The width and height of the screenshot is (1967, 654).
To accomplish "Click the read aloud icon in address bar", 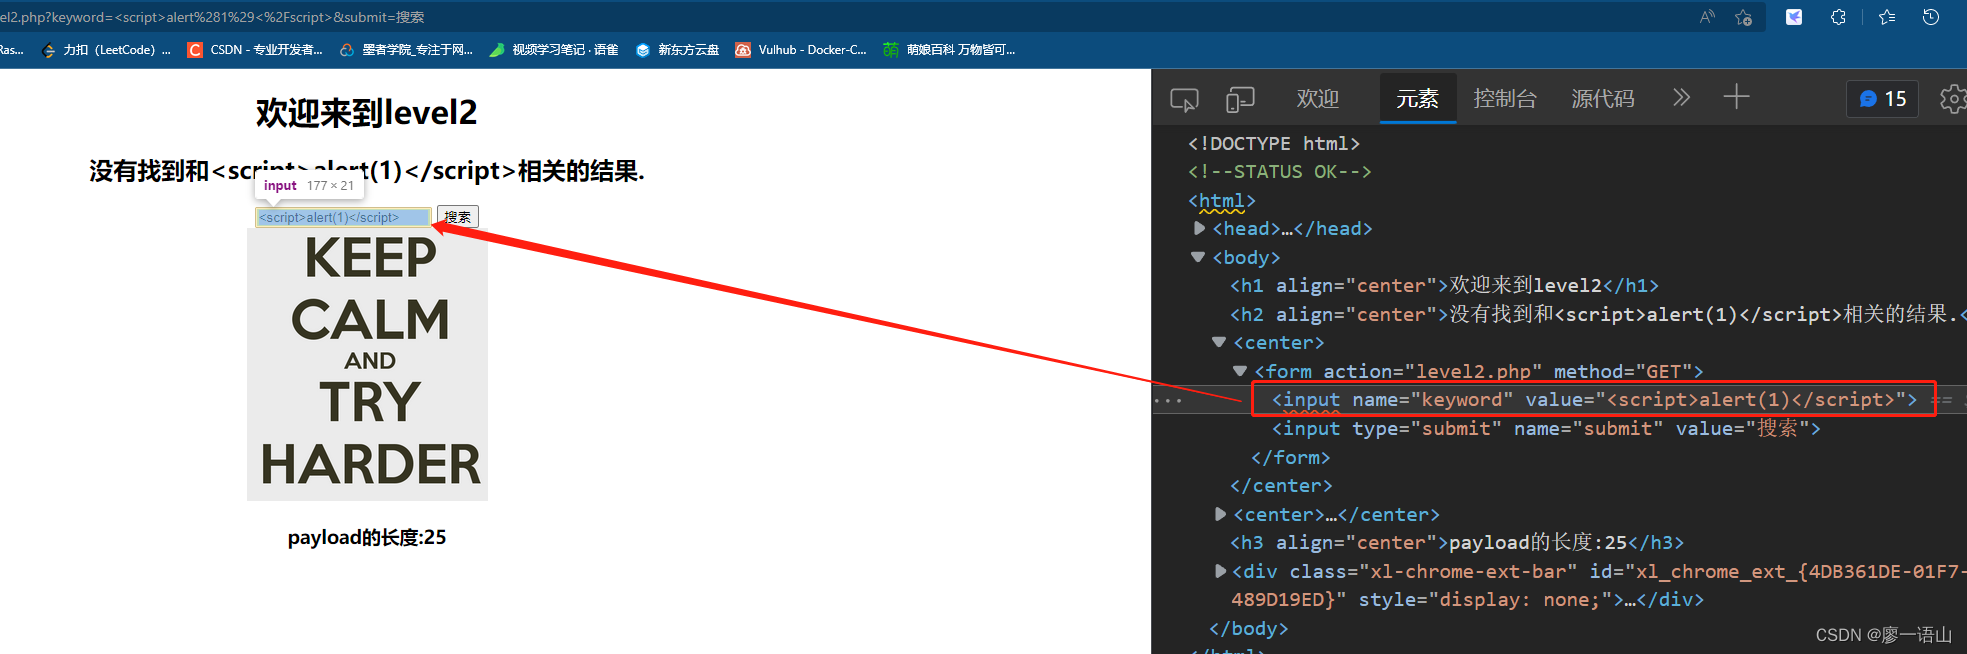I will point(1707,17).
